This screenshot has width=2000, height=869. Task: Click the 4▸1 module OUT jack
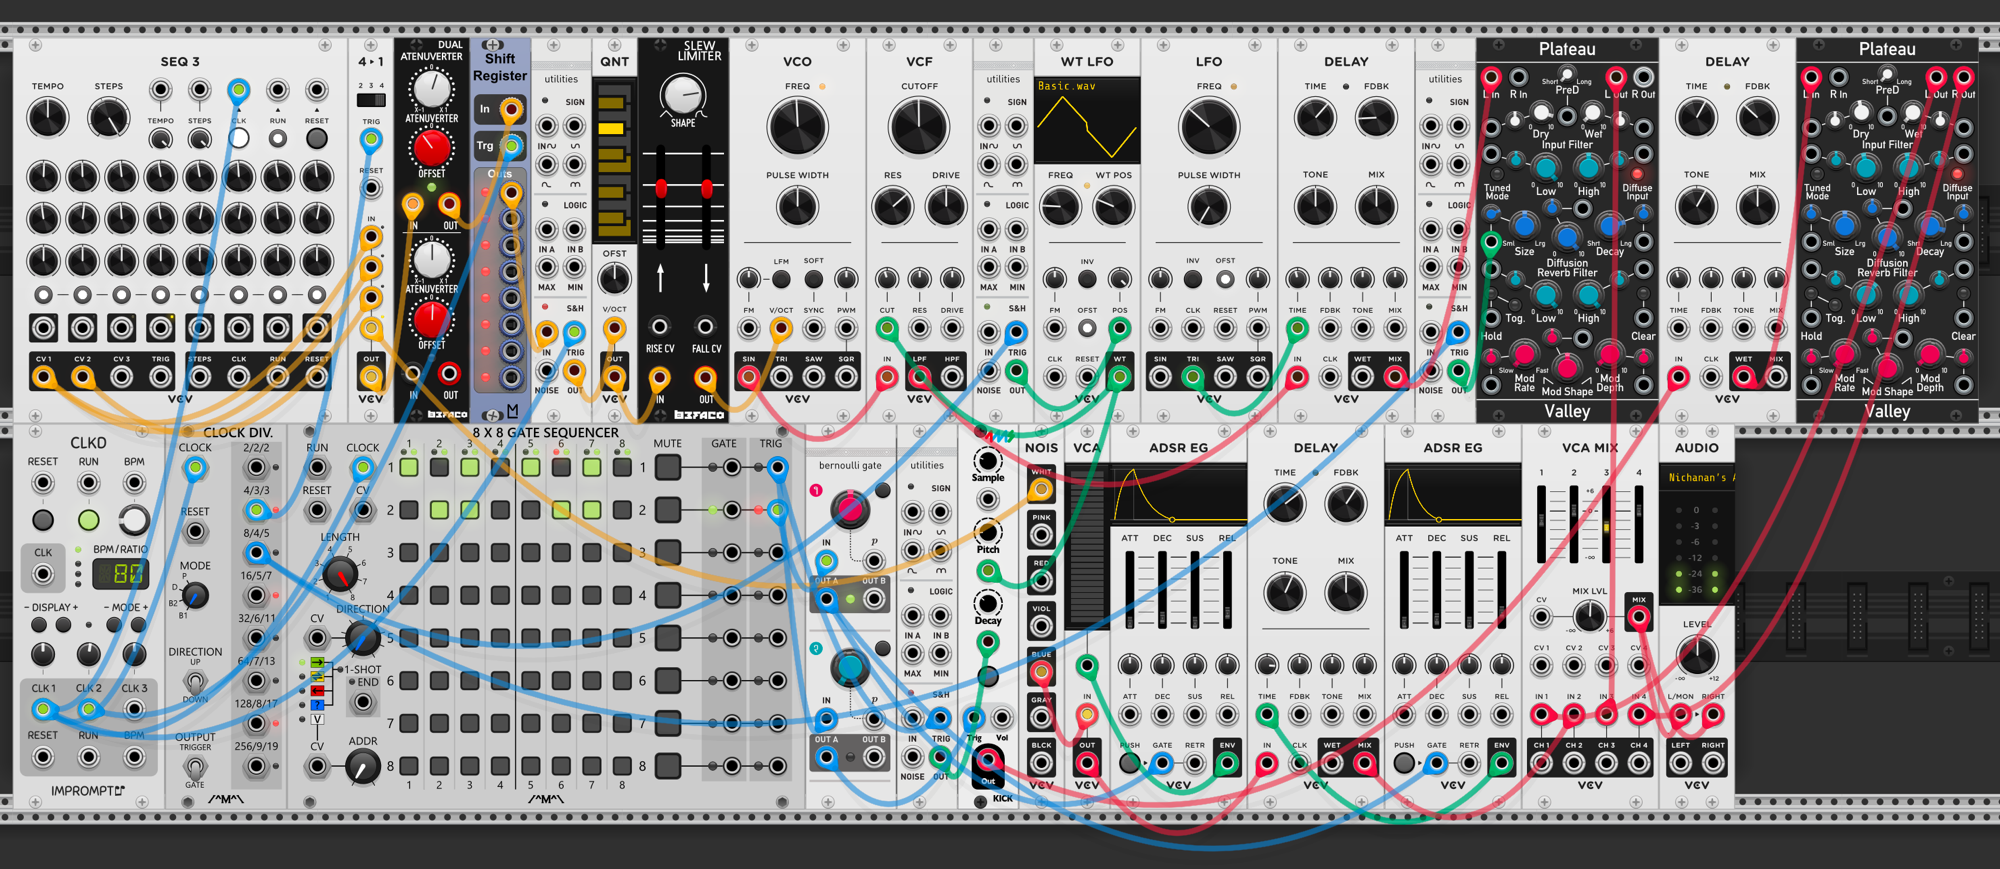371,377
